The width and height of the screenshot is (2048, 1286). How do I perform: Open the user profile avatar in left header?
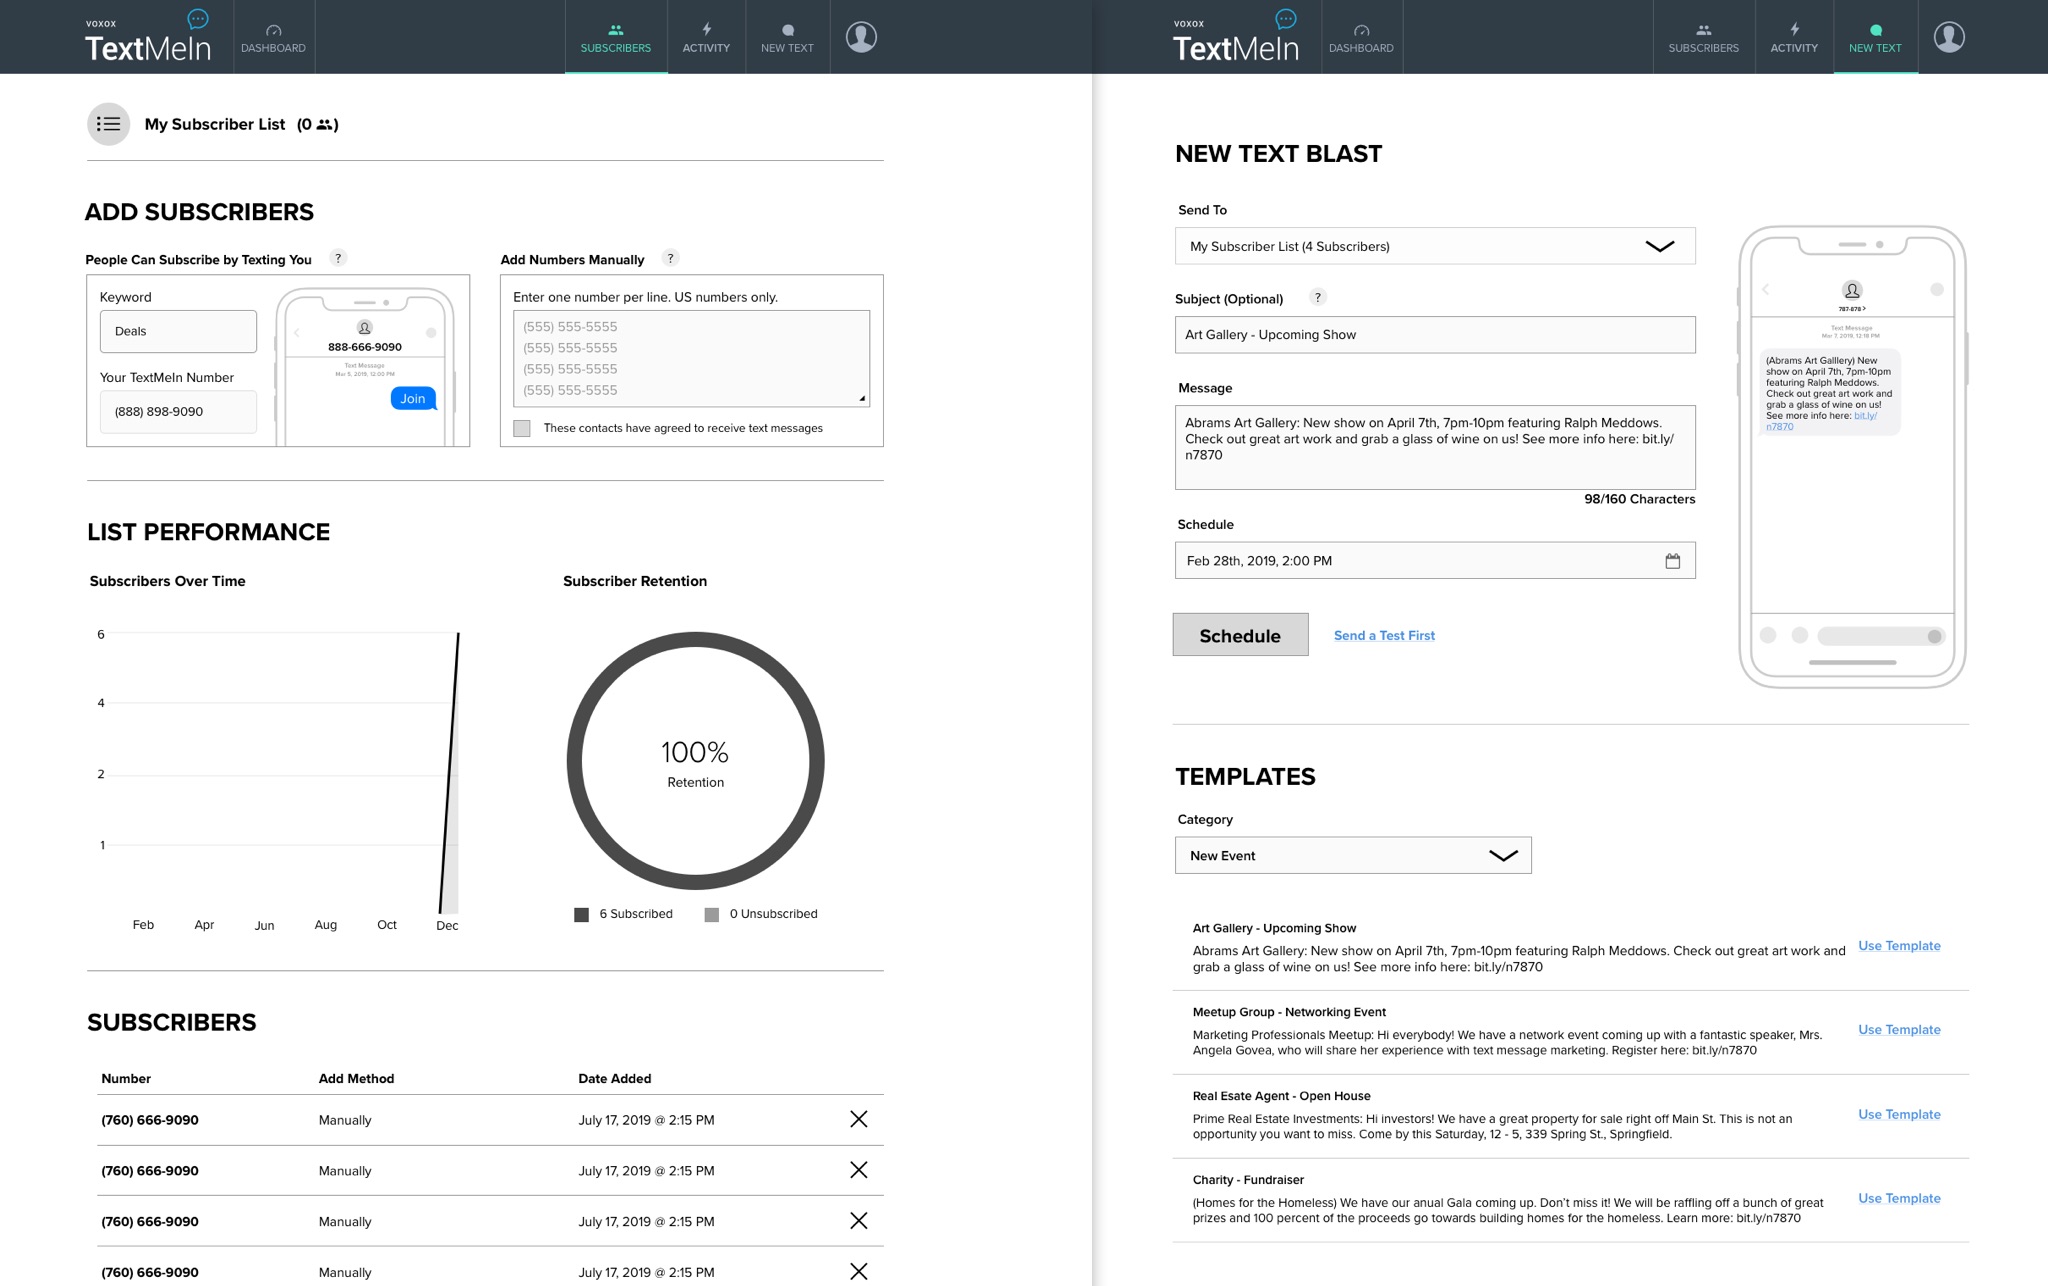[x=861, y=37]
